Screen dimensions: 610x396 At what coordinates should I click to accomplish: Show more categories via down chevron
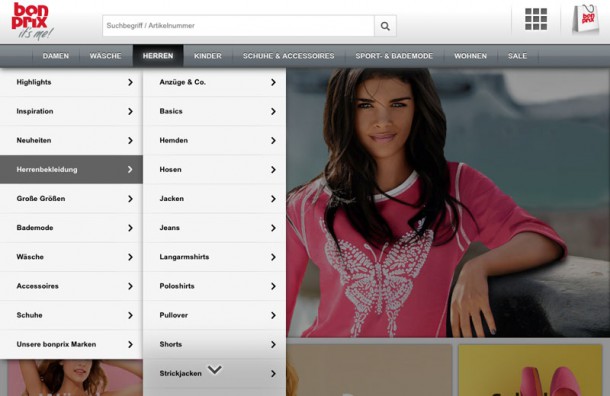coord(215,369)
